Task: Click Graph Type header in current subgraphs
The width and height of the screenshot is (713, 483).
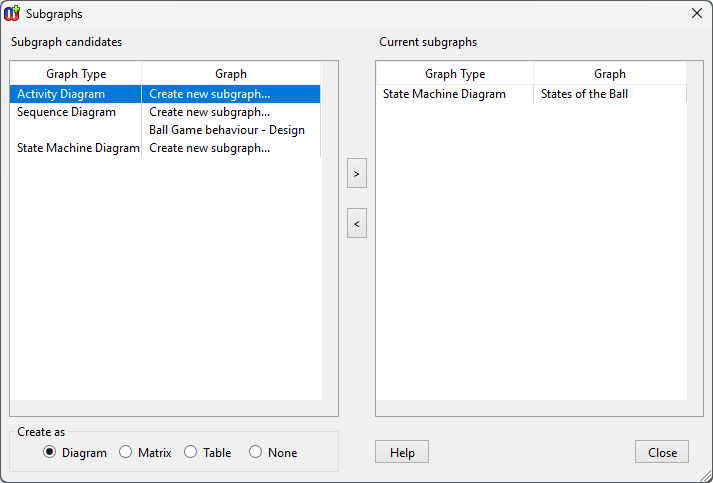Action: point(455,74)
